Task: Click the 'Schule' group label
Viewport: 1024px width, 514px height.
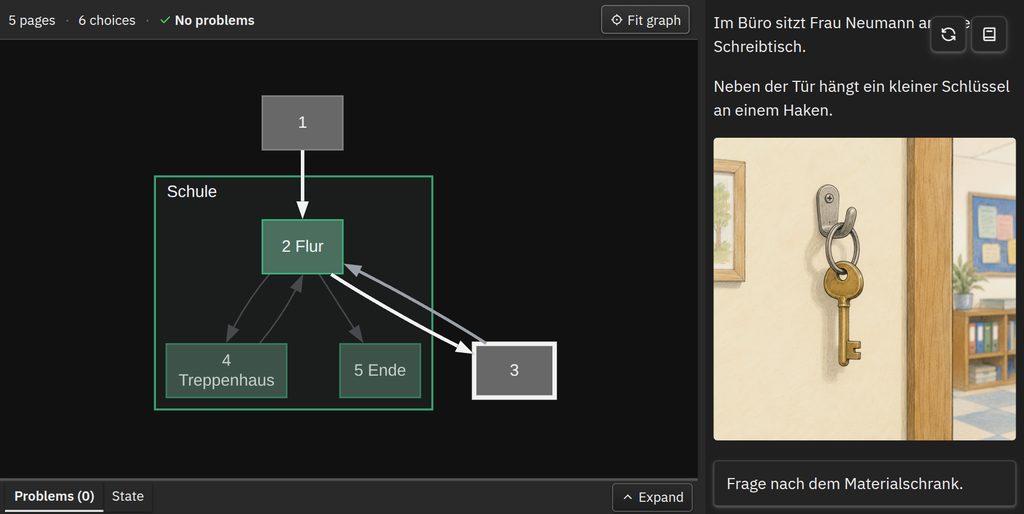Action: (x=191, y=191)
